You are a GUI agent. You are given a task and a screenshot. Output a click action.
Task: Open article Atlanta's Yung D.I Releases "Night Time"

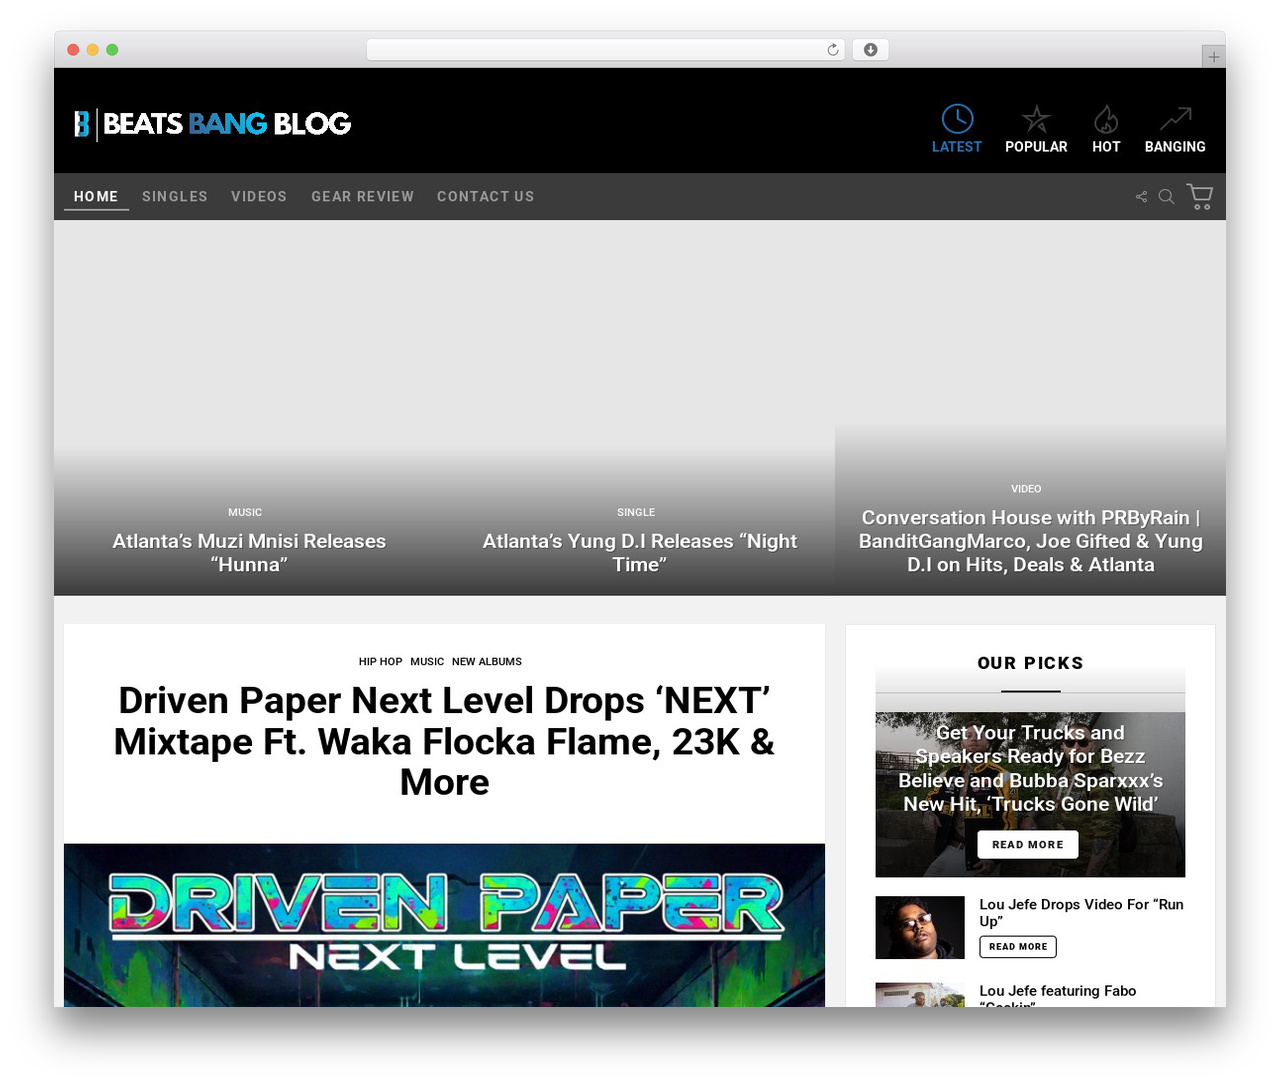(640, 553)
